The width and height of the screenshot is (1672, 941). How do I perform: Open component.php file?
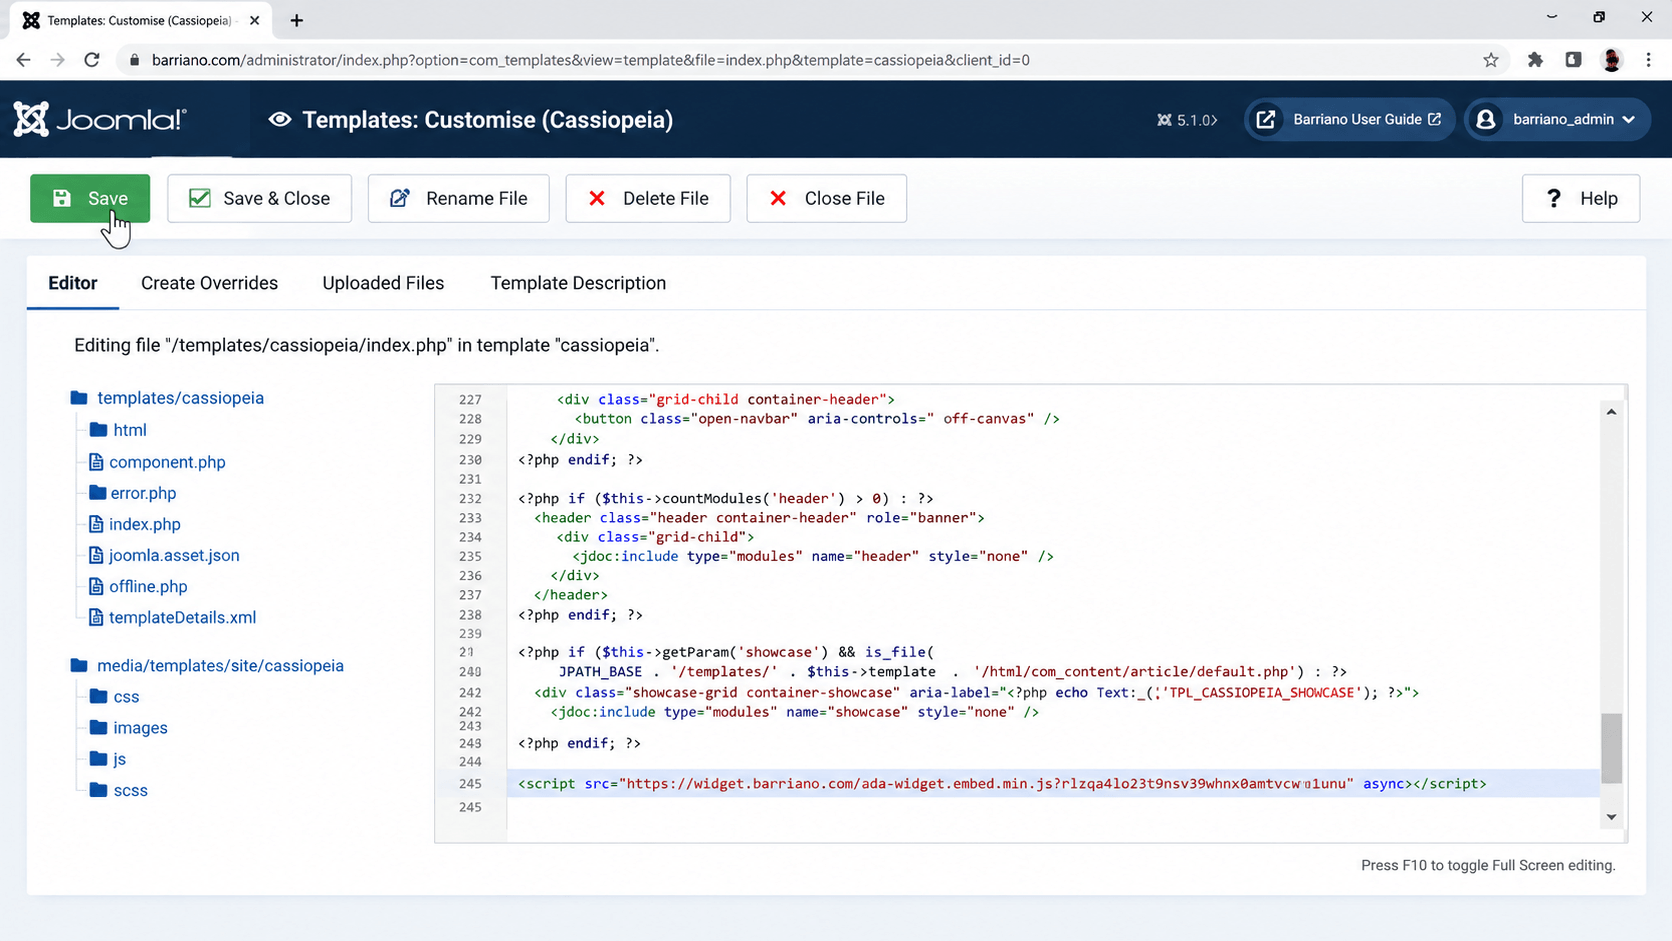[x=167, y=462]
